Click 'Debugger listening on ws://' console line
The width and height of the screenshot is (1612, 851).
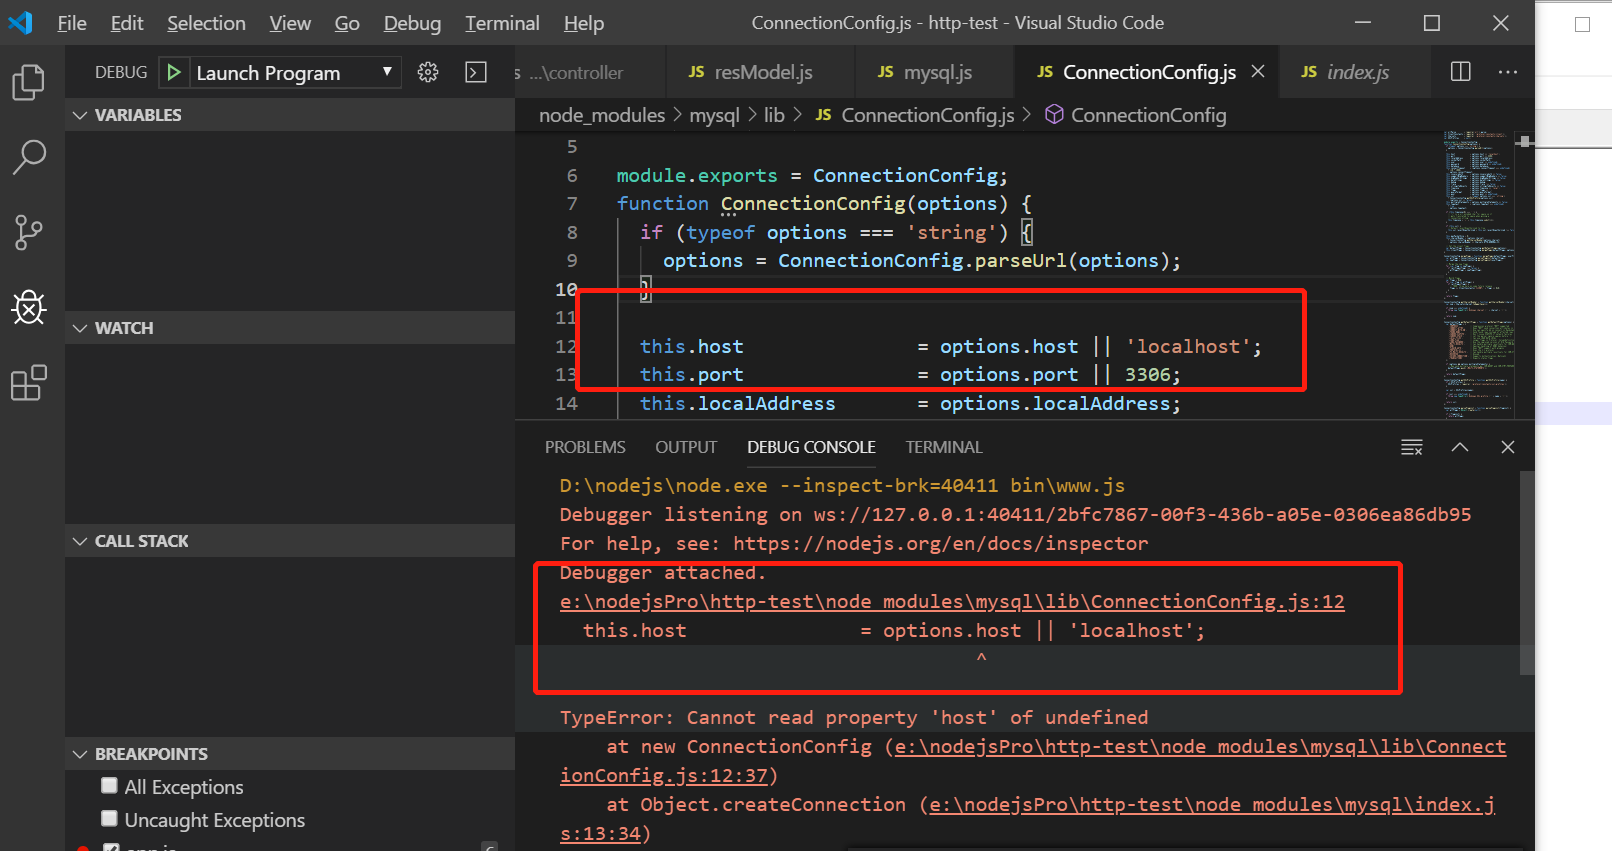pyautogui.click(x=1015, y=514)
